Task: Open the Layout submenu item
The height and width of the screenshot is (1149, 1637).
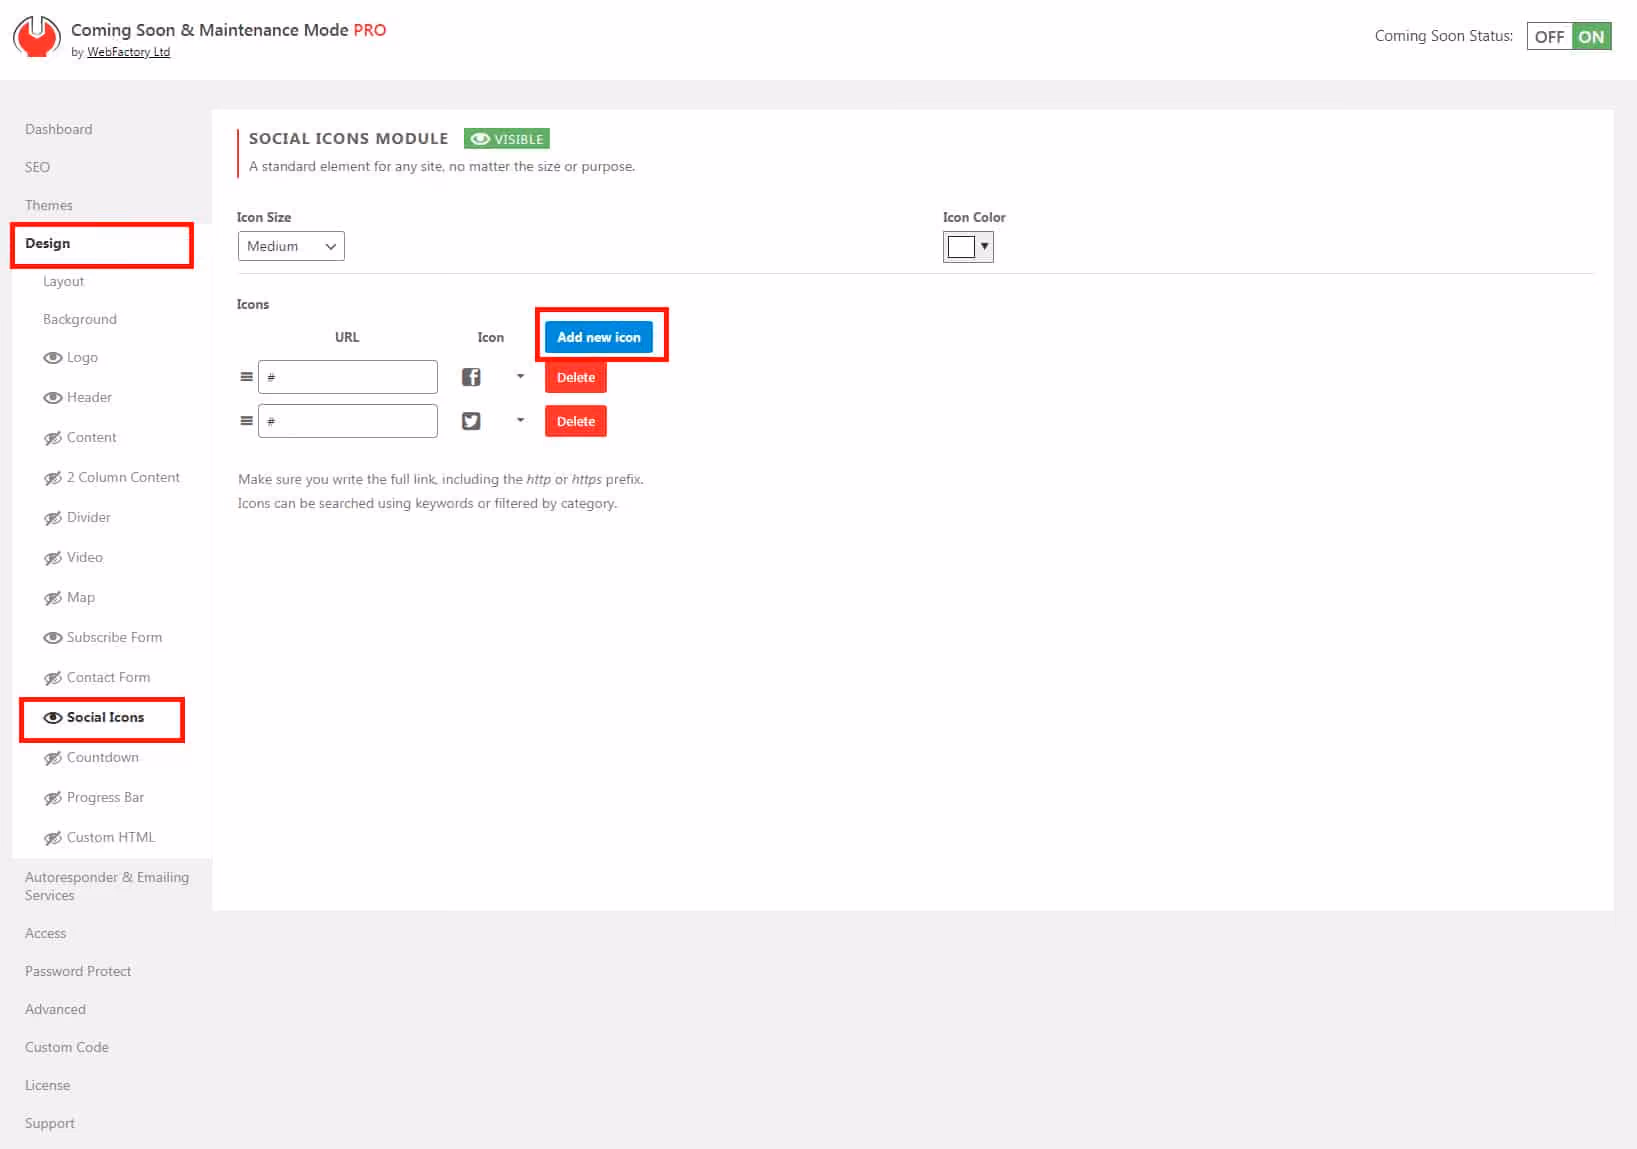Action: coord(63,281)
